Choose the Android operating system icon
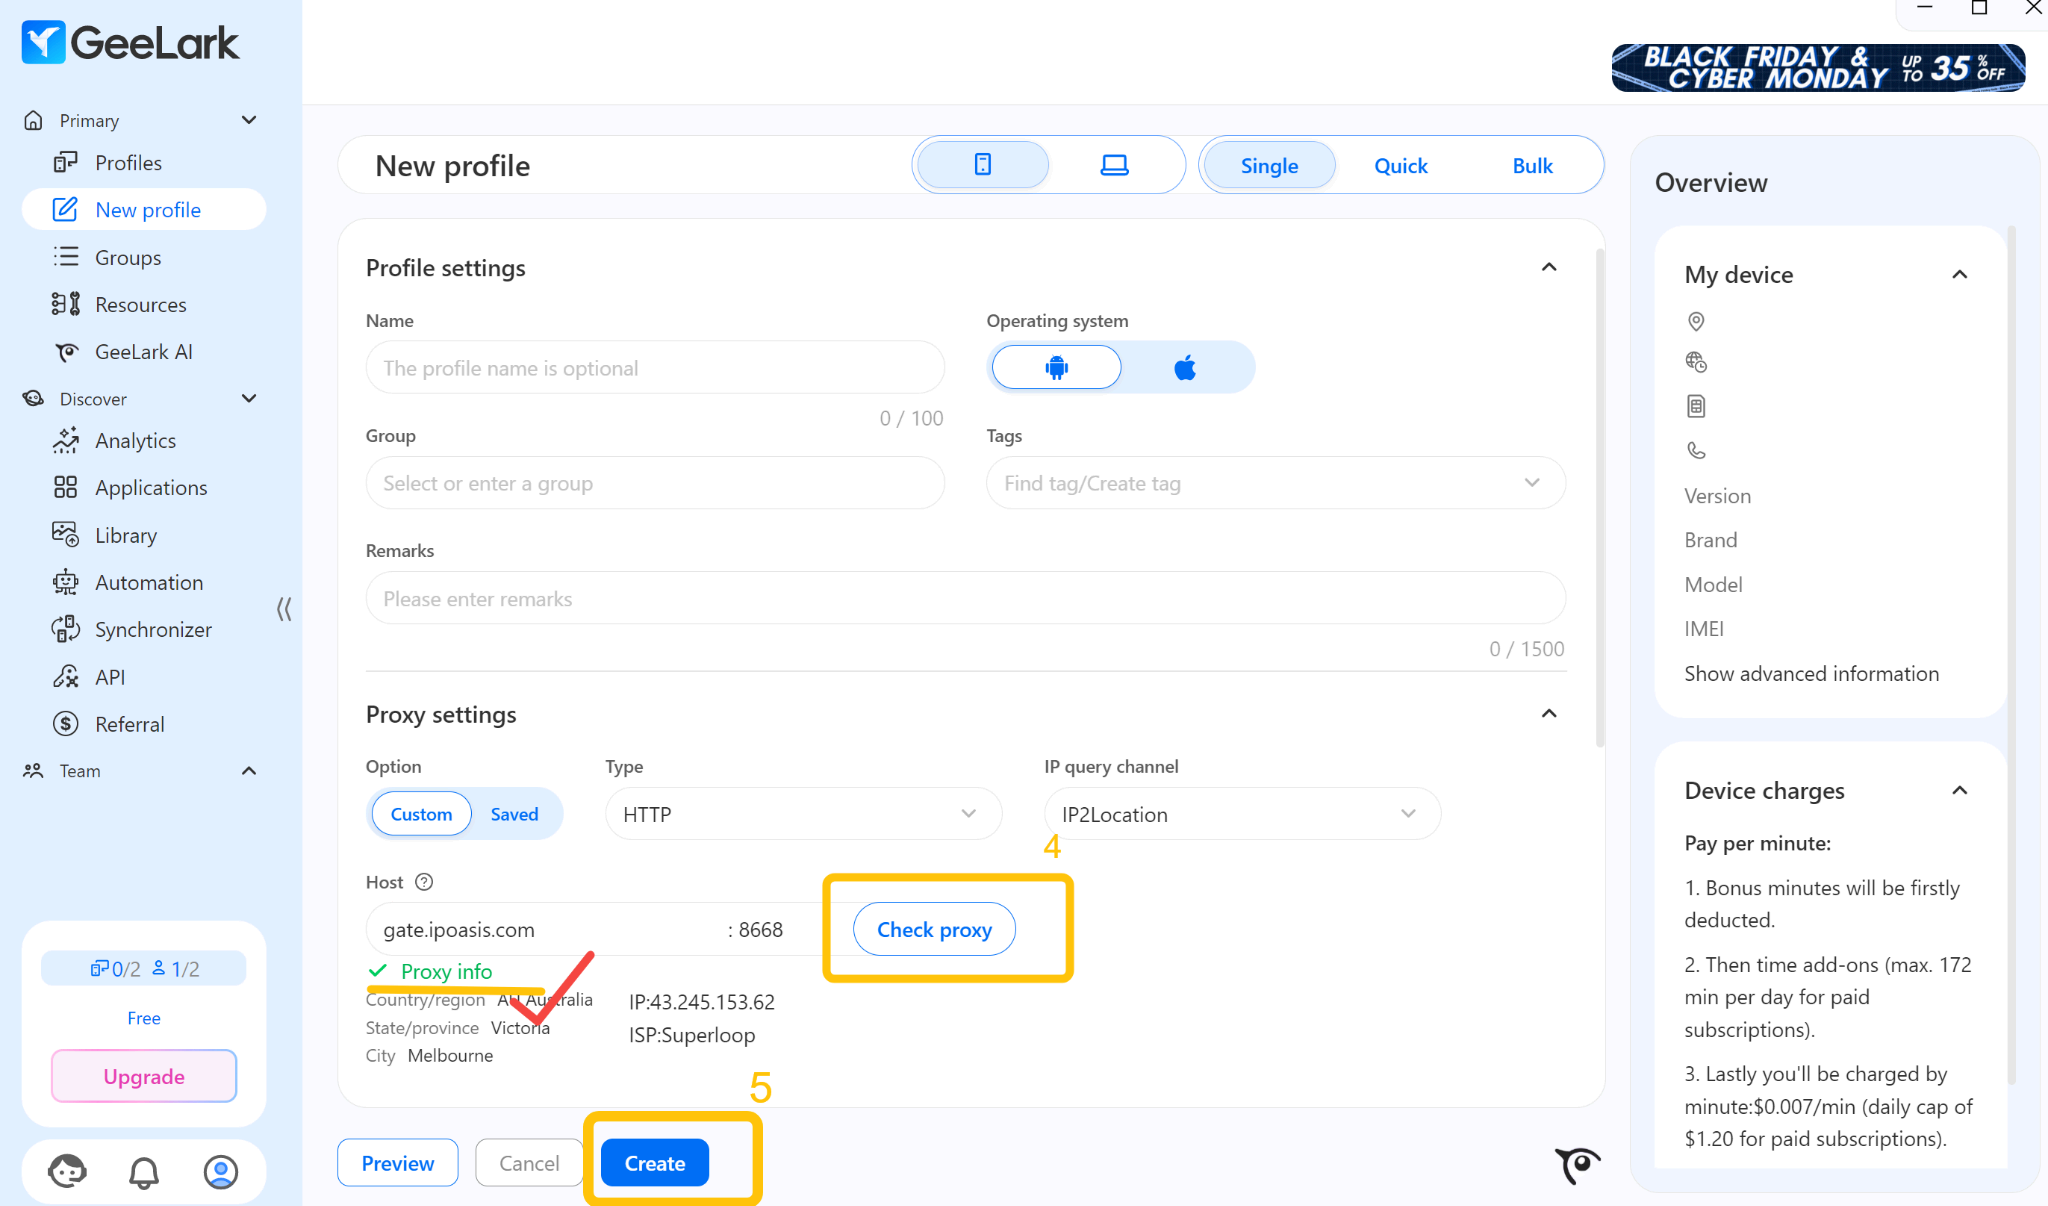Viewport: 2048px width, 1206px height. (1056, 368)
